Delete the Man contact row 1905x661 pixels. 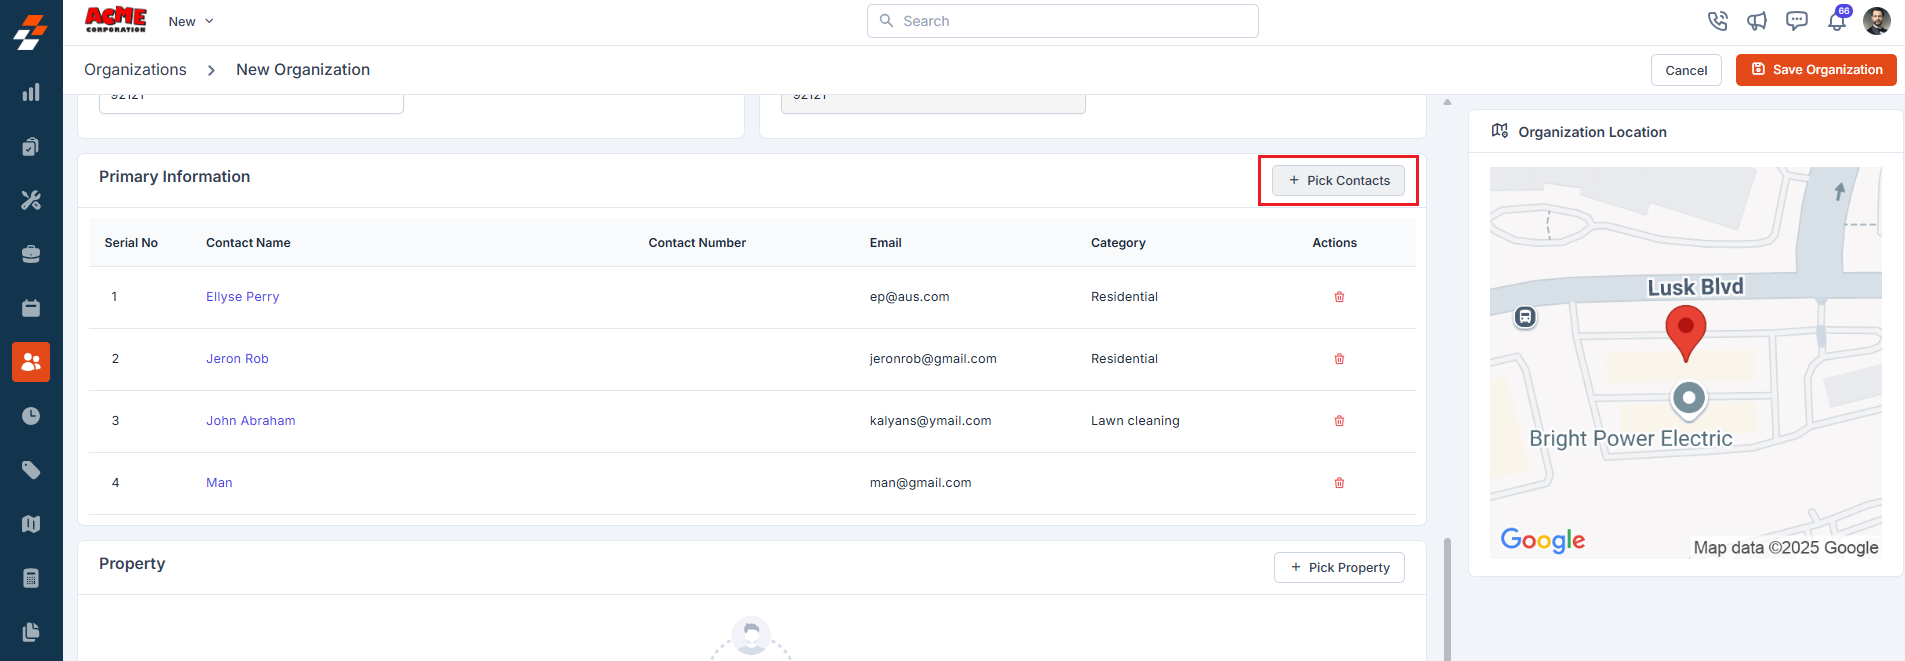(x=1339, y=483)
